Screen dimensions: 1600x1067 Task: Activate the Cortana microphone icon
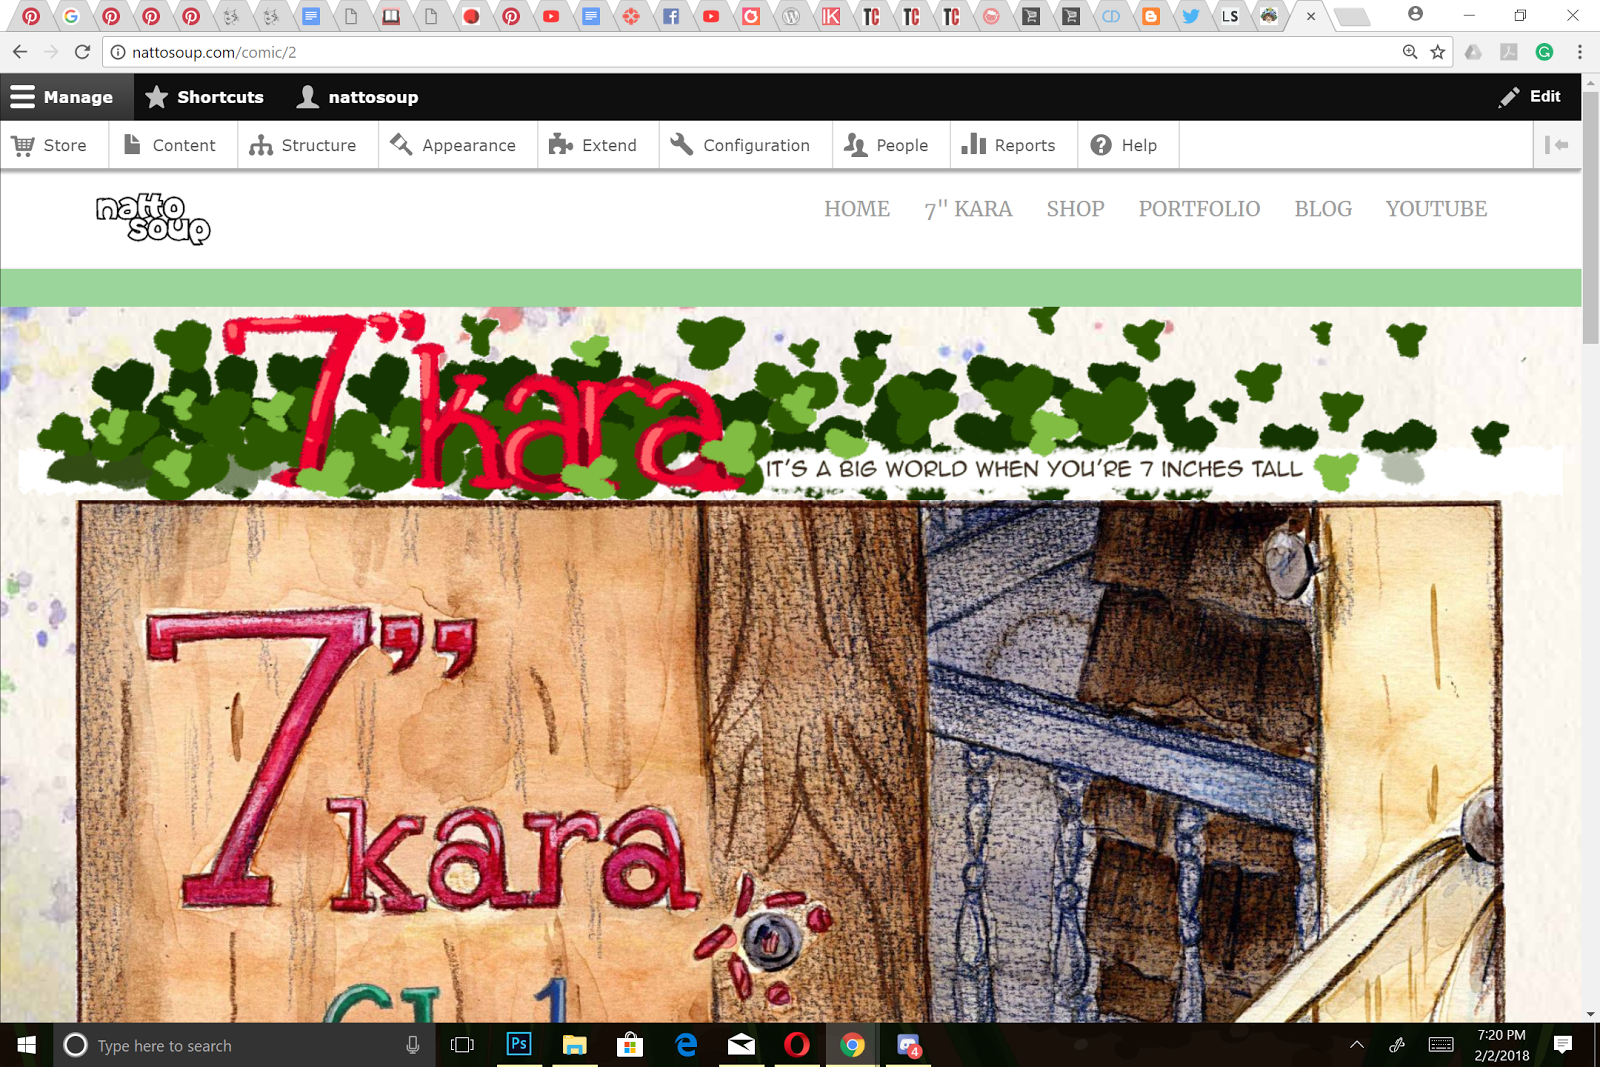pos(413,1045)
